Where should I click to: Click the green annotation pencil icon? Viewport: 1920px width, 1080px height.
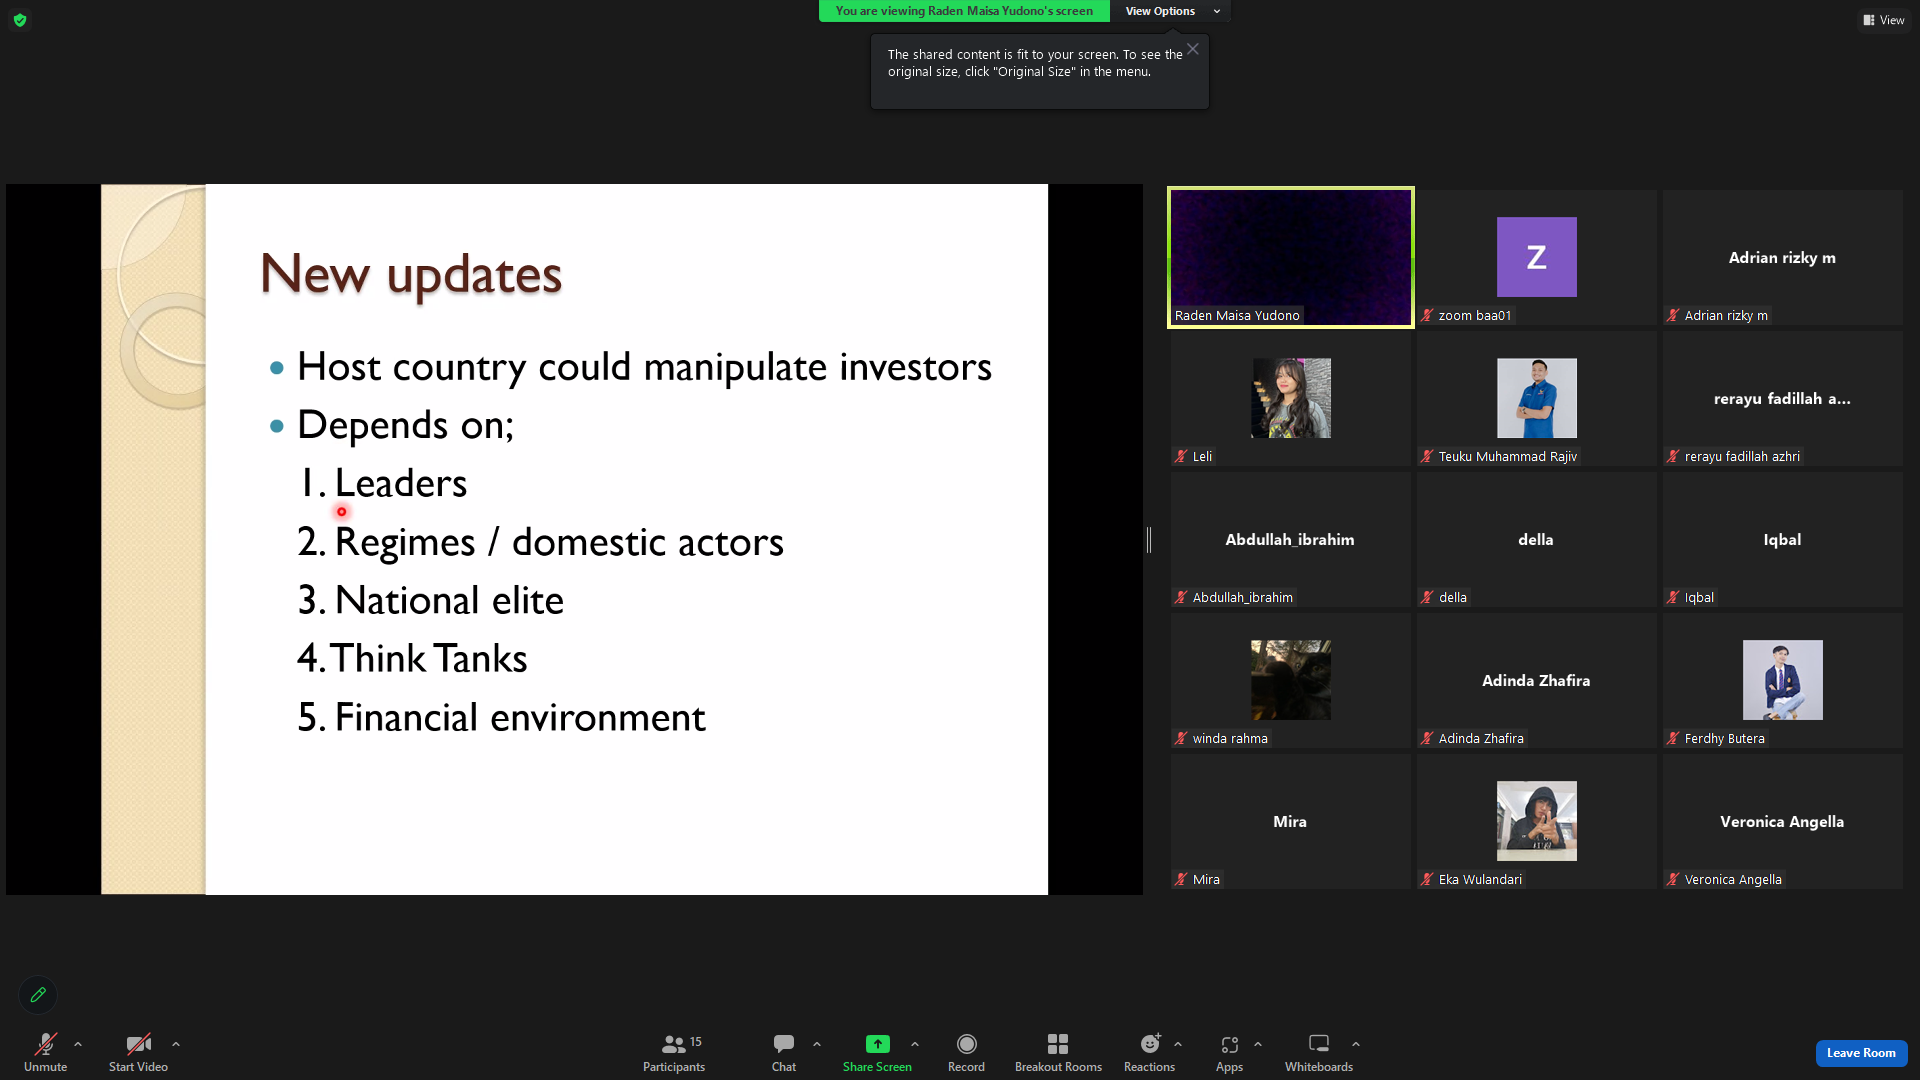(38, 995)
